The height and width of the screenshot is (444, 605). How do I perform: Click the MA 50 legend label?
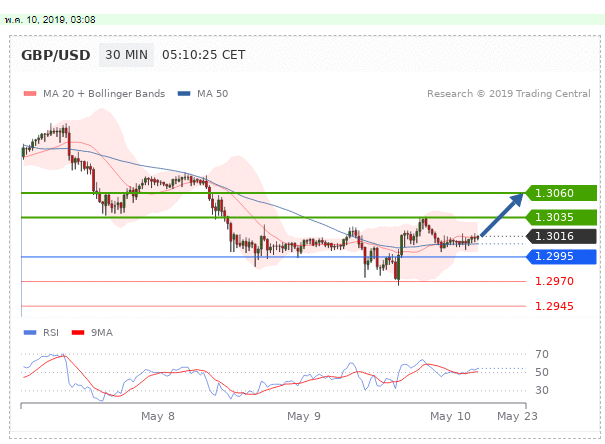(213, 93)
